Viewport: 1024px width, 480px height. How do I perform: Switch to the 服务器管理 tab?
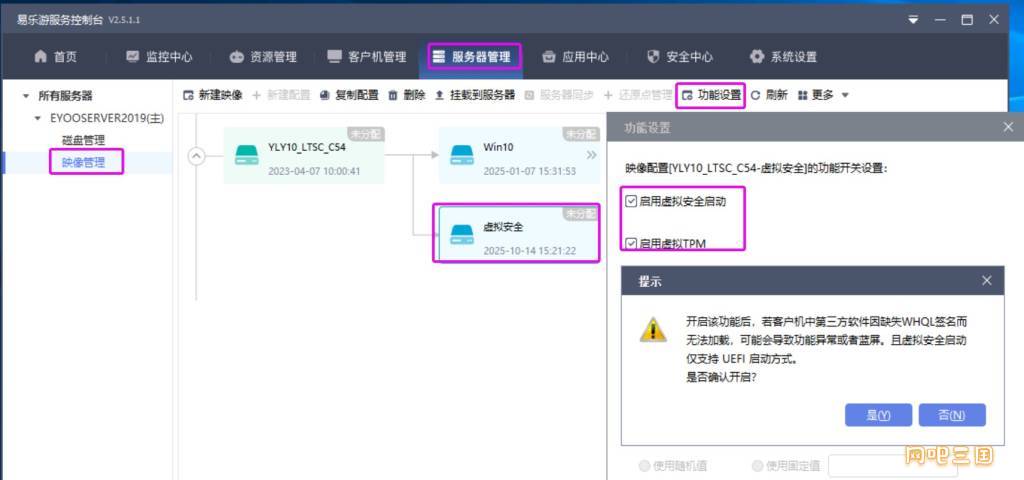coord(474,57)
